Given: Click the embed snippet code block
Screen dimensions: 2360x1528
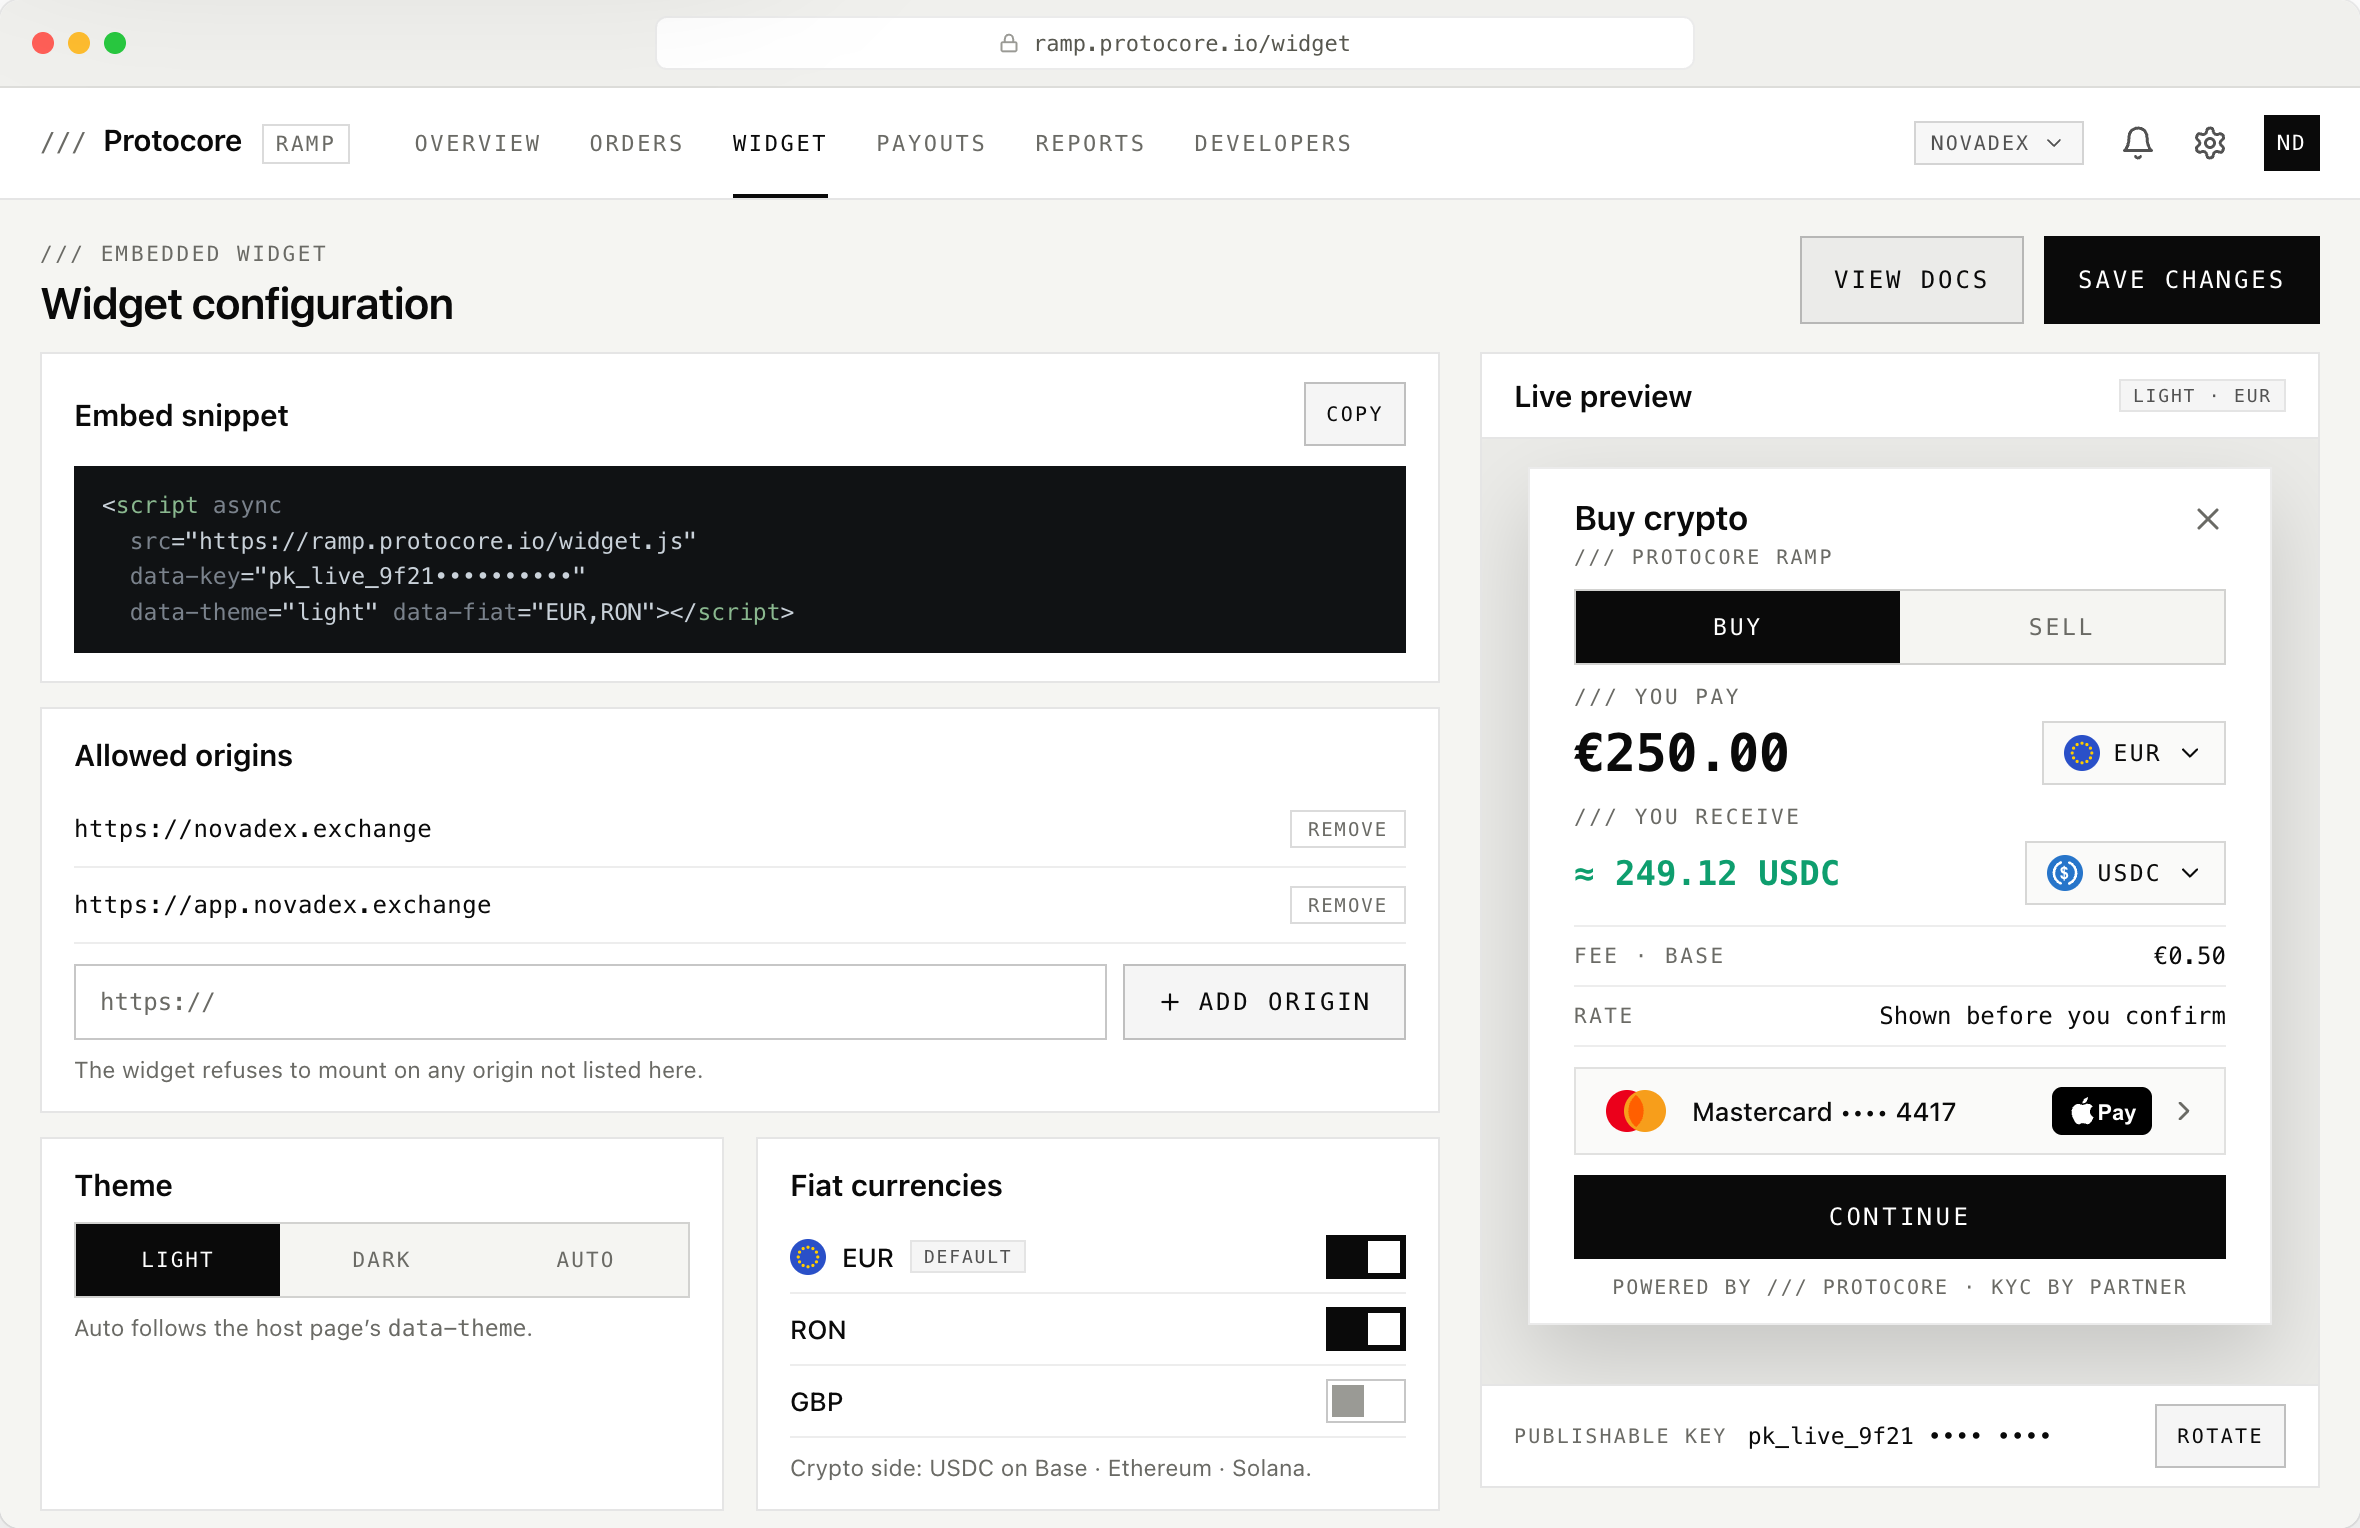Looking at the screenshot, I should click(x=739, y=559).
